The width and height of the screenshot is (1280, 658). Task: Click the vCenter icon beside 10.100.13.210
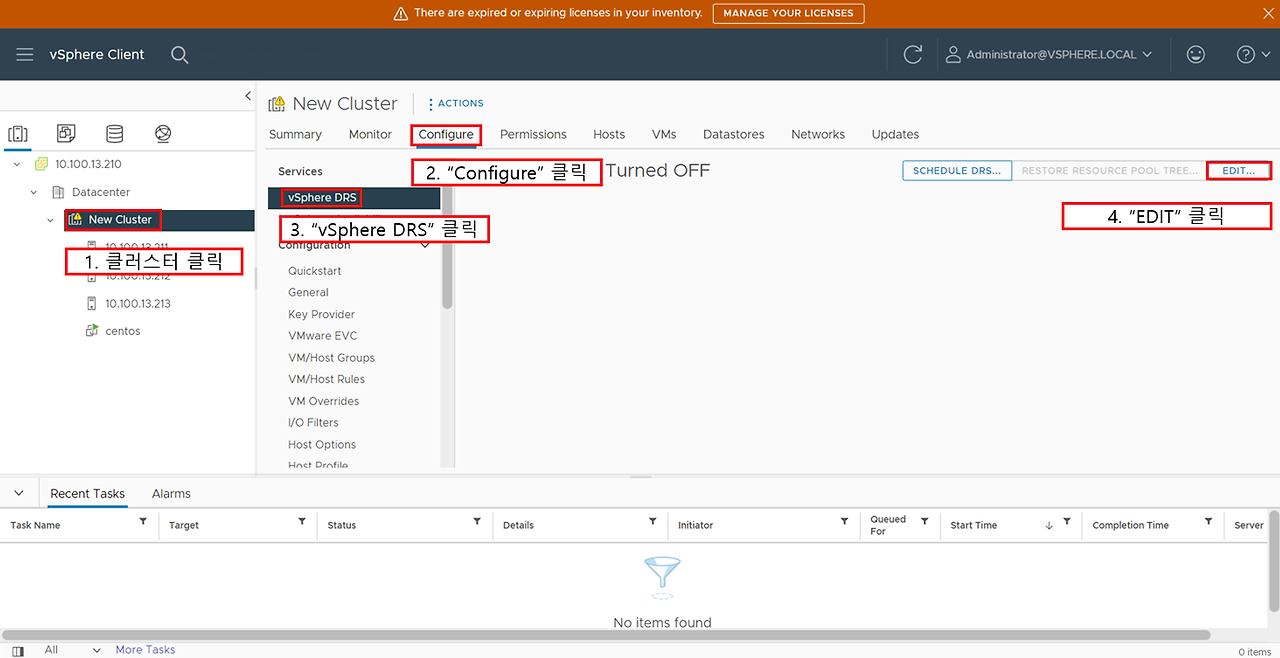41,164
